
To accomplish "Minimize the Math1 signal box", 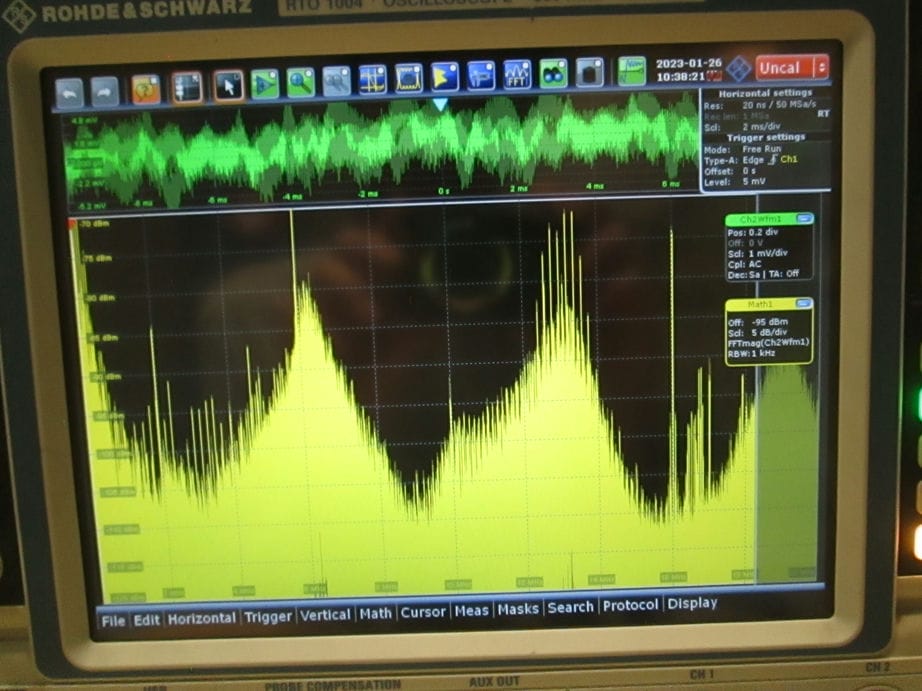I will coord(803,303).
